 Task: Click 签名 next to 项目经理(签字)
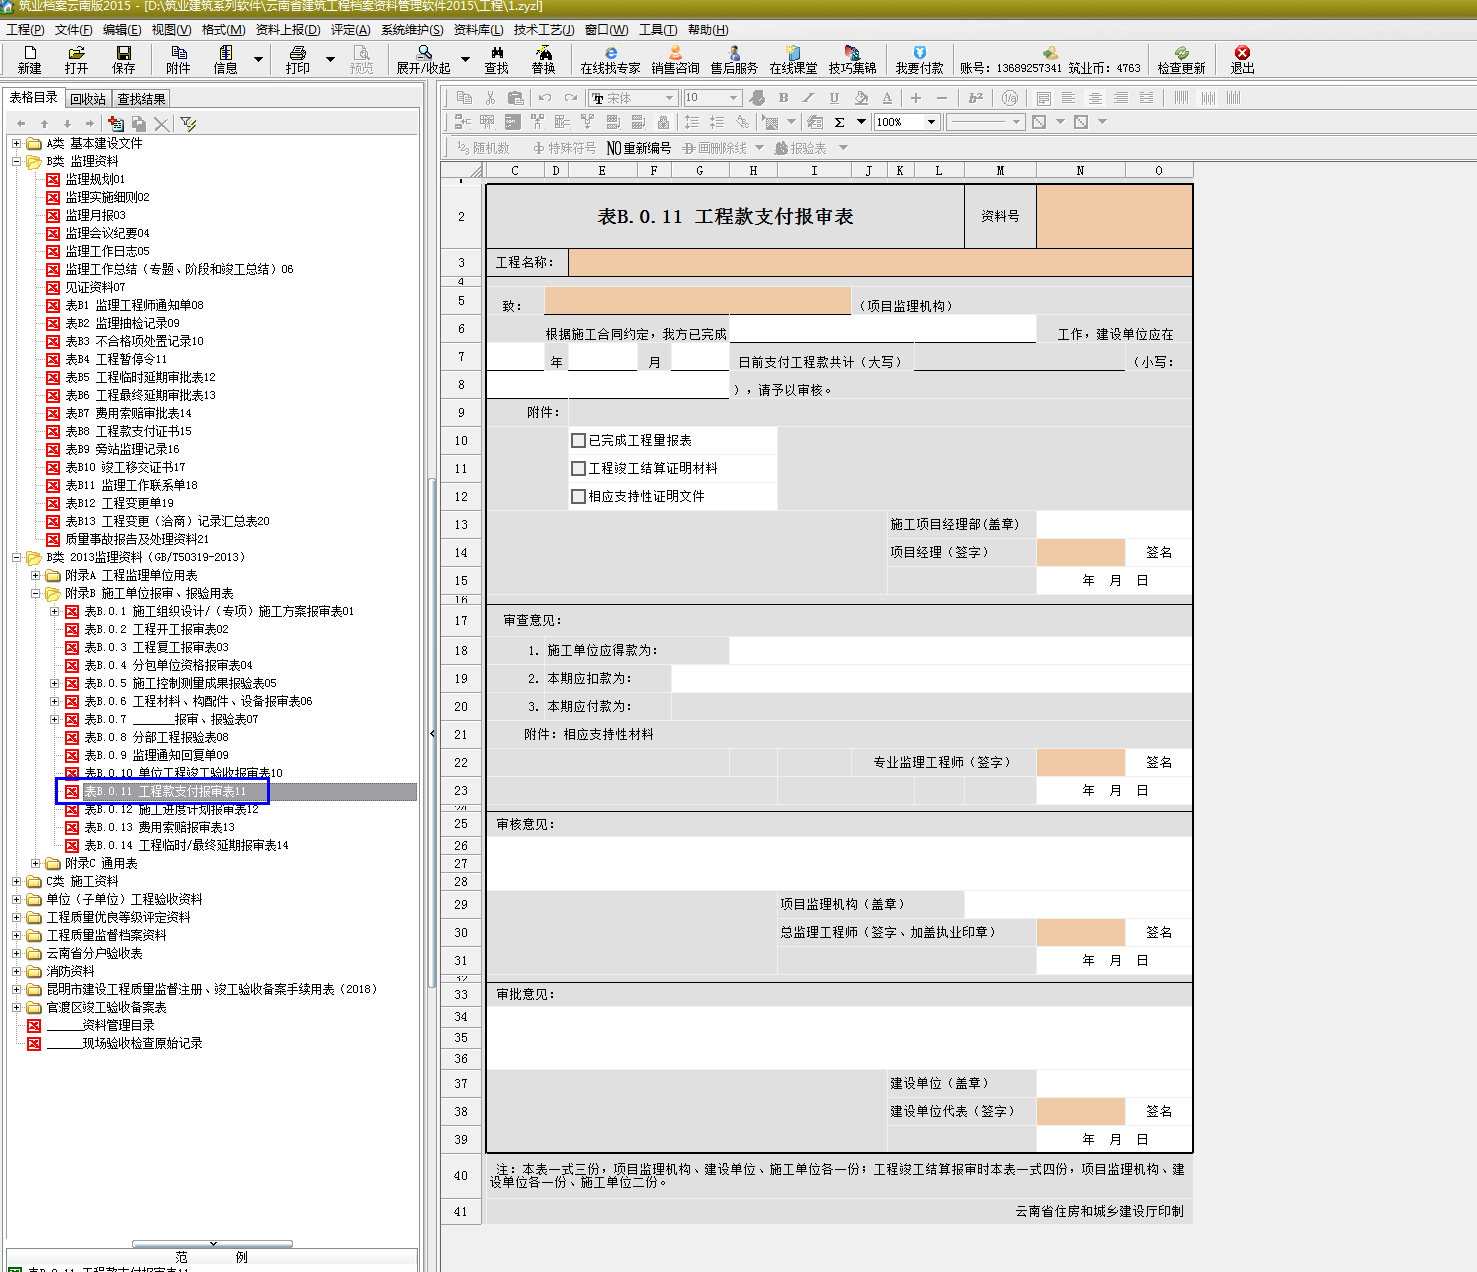pyautogui.click(x=1159, y=552)
